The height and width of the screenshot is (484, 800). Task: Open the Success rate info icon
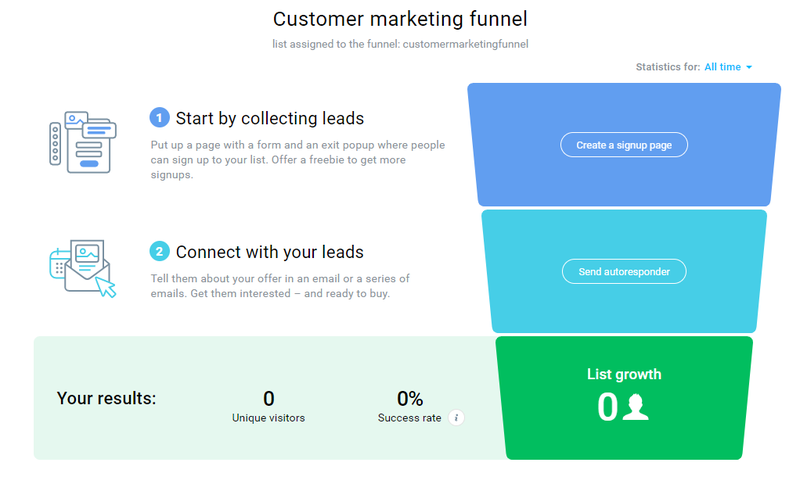(x=456, y=418)
